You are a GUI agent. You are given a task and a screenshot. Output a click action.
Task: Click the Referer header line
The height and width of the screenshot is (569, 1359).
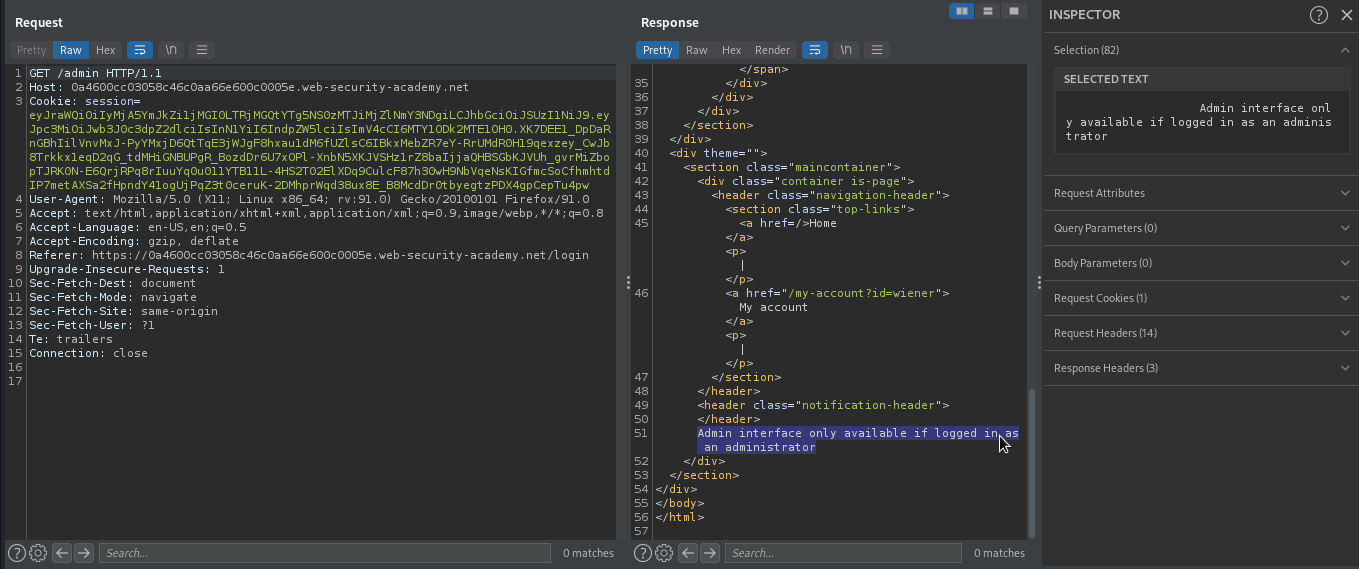[x=309, y=255]
